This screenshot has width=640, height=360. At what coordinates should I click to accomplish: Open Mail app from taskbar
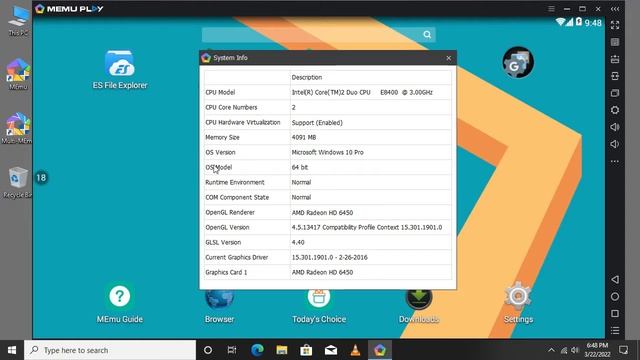(331, 350)
